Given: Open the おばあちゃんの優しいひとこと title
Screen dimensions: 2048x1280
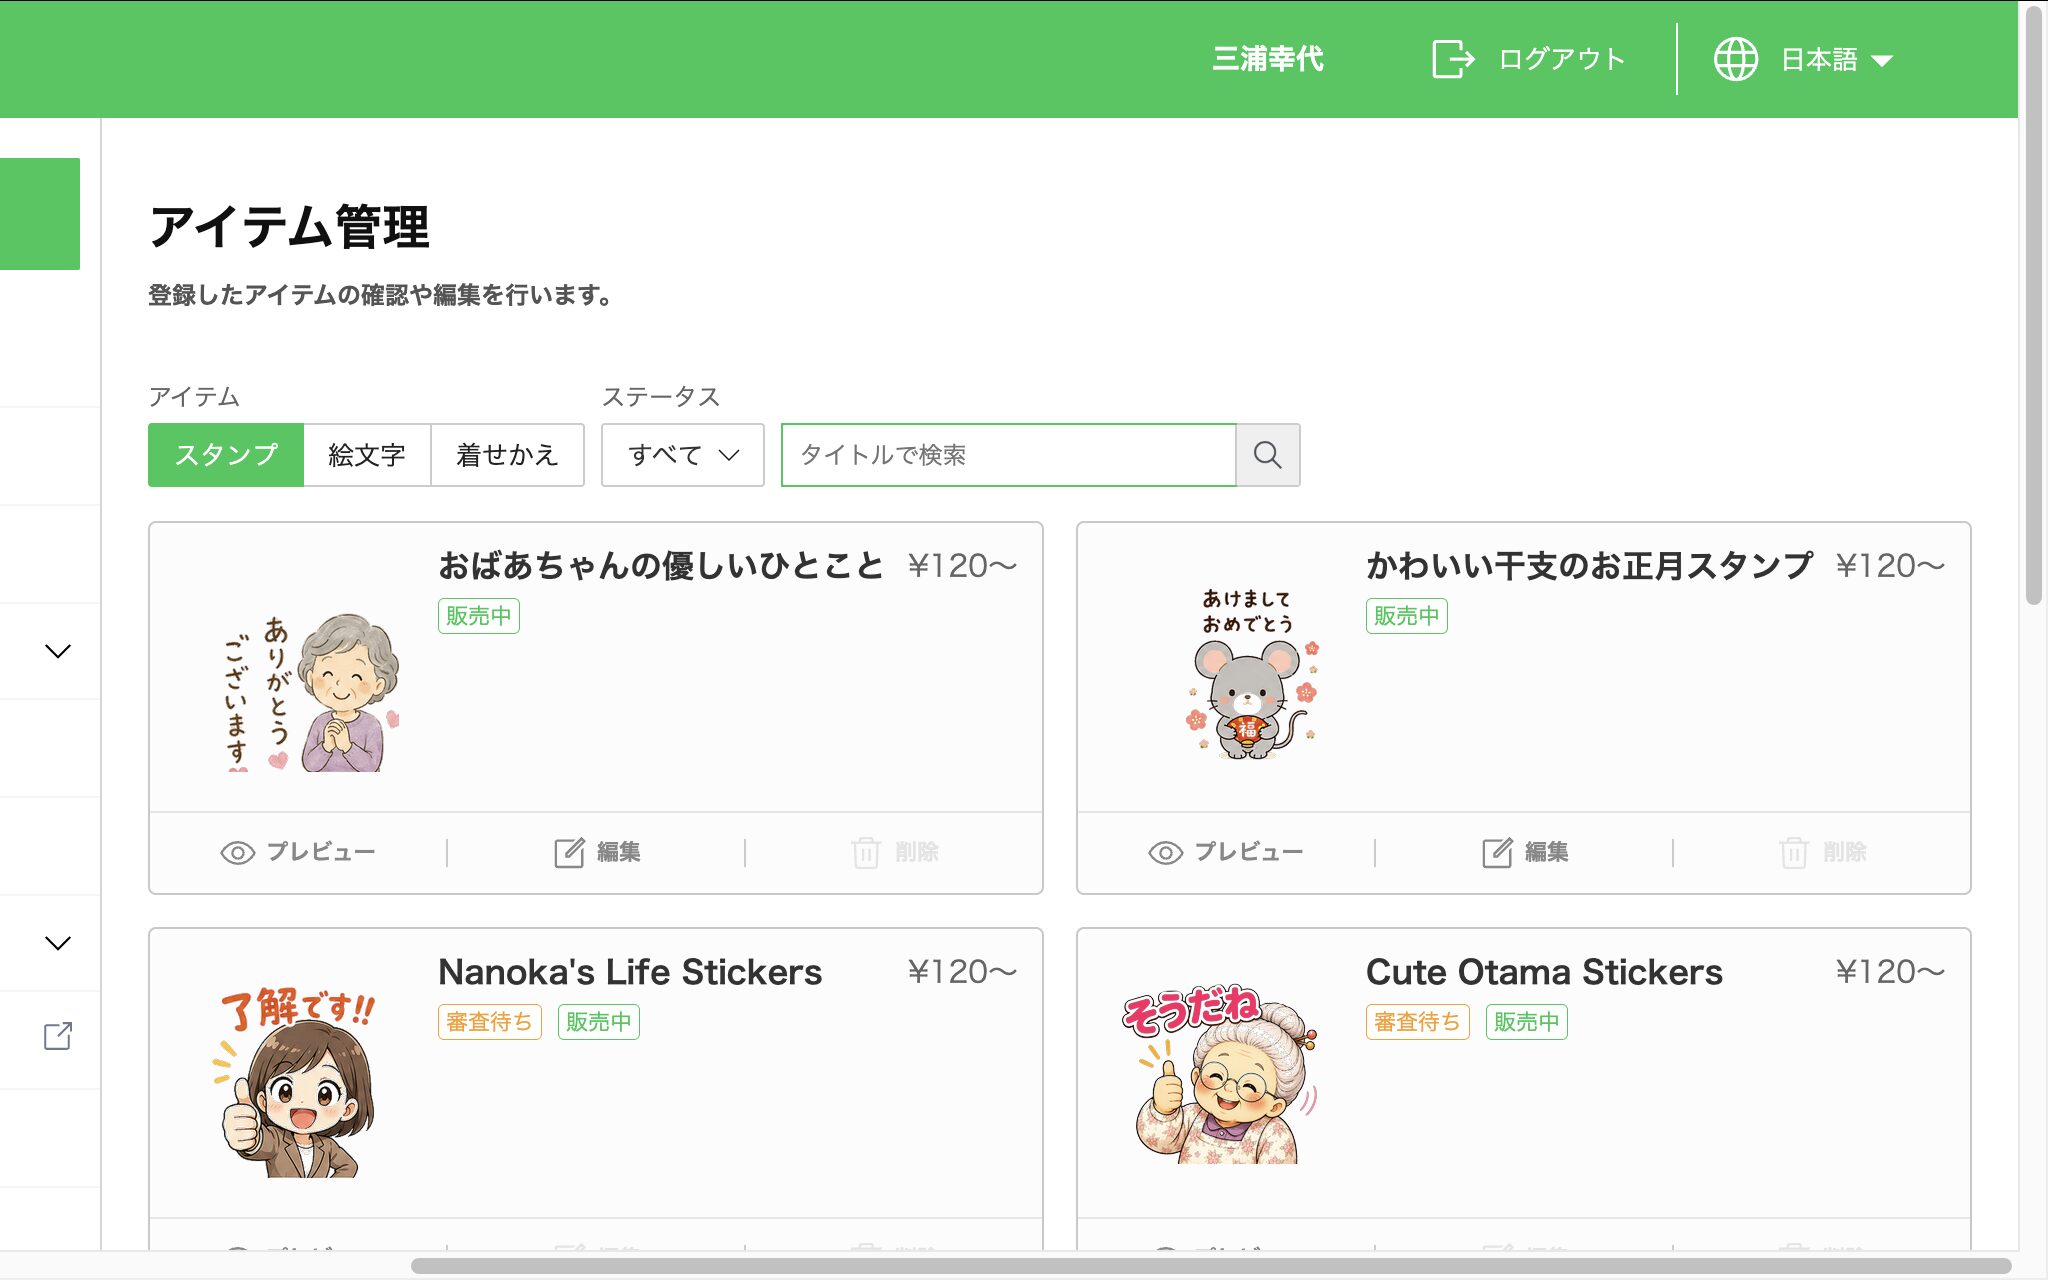Looking at the screenshot, I should click(661, 566).
